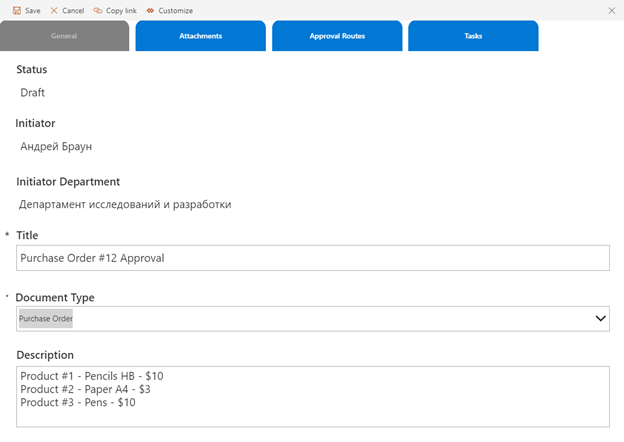Screen dimensions: 624x442
Task: Open the Document Type dropdown
Action: pos(313,319)
